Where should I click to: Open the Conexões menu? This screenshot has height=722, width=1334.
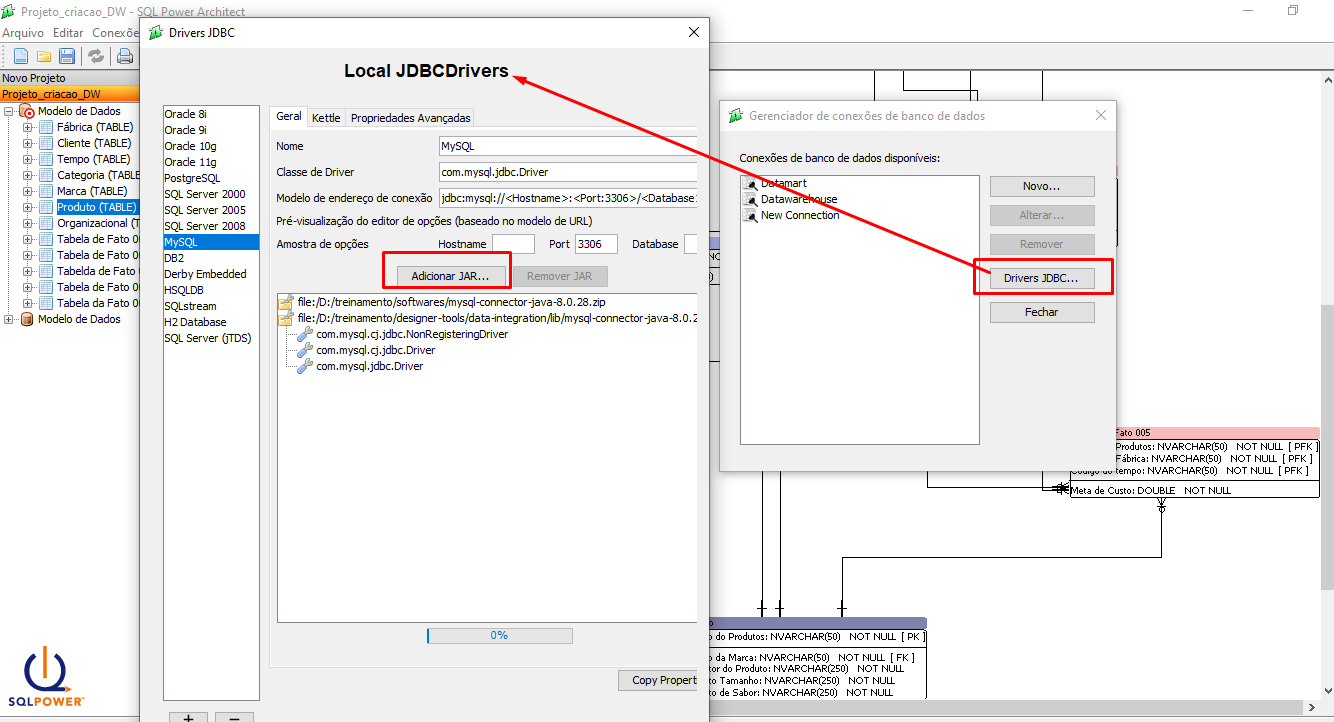[x=116, y=33]
